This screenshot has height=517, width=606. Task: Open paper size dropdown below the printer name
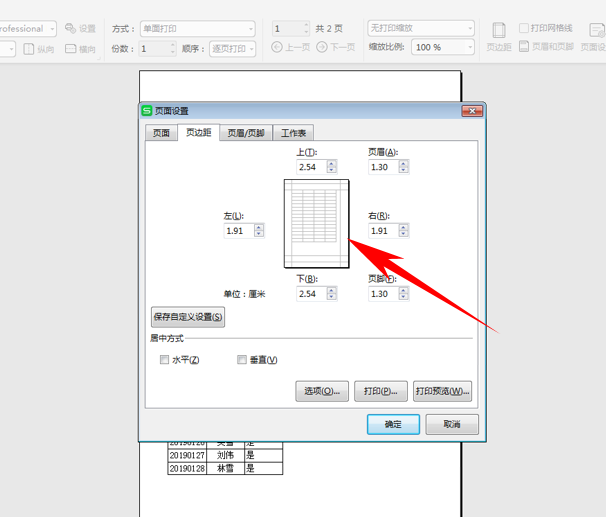pyautogui.click(x=11, y=49)
